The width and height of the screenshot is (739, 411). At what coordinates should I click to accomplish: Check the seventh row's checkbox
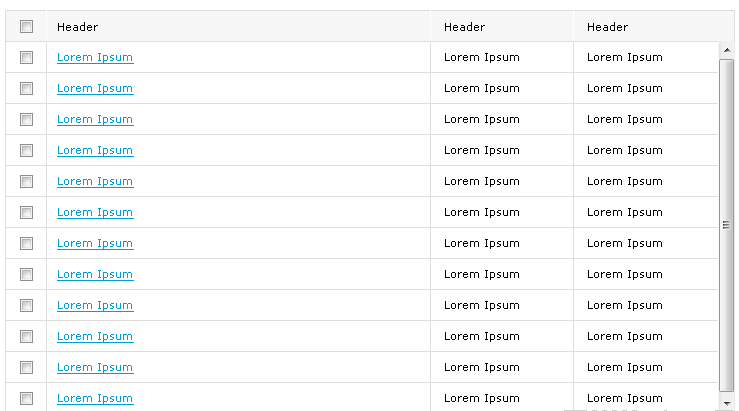pyautogui.click(x=26, y=244)
